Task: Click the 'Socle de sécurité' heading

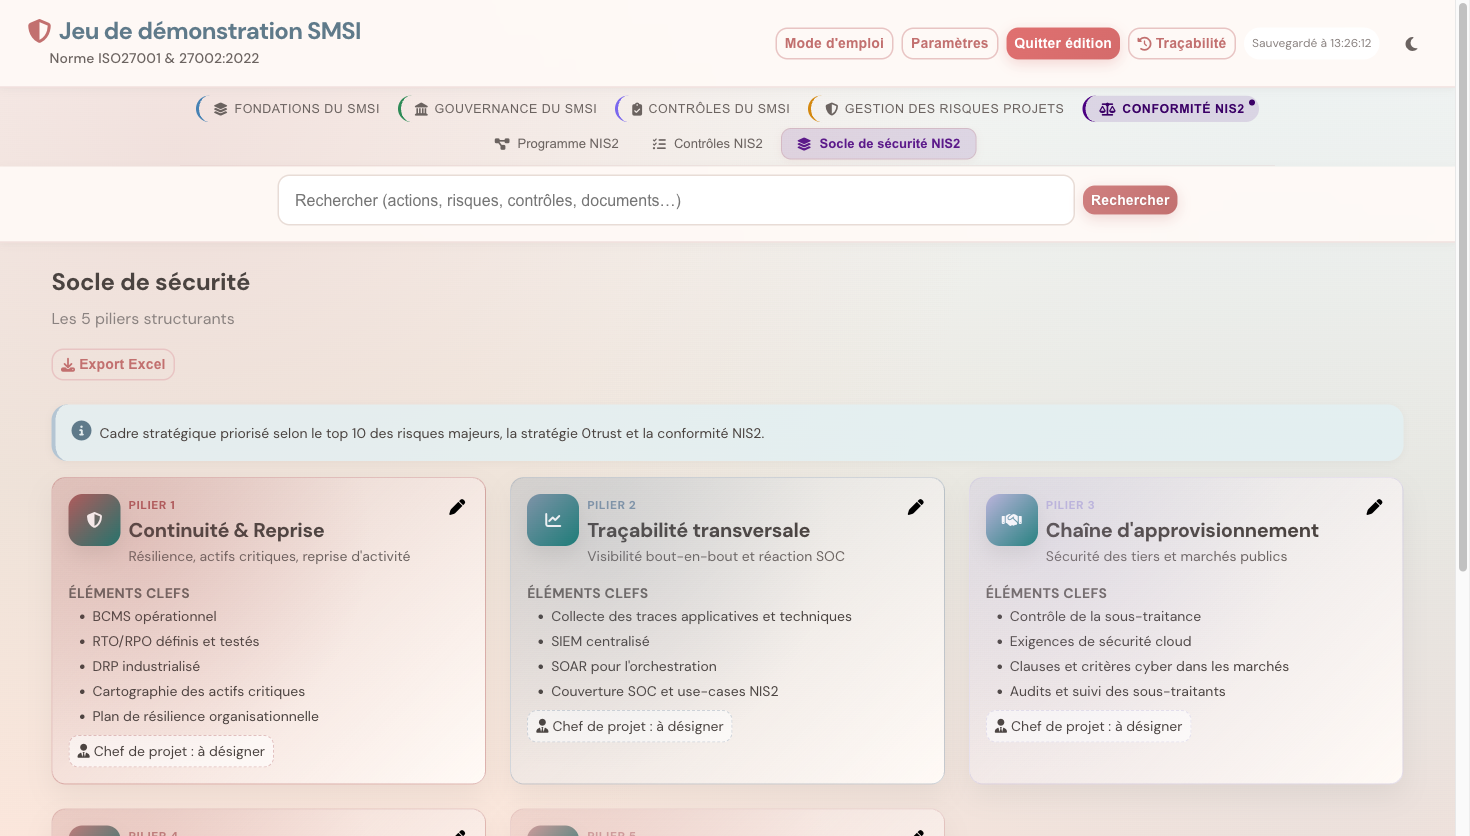Action: [151, 282]
